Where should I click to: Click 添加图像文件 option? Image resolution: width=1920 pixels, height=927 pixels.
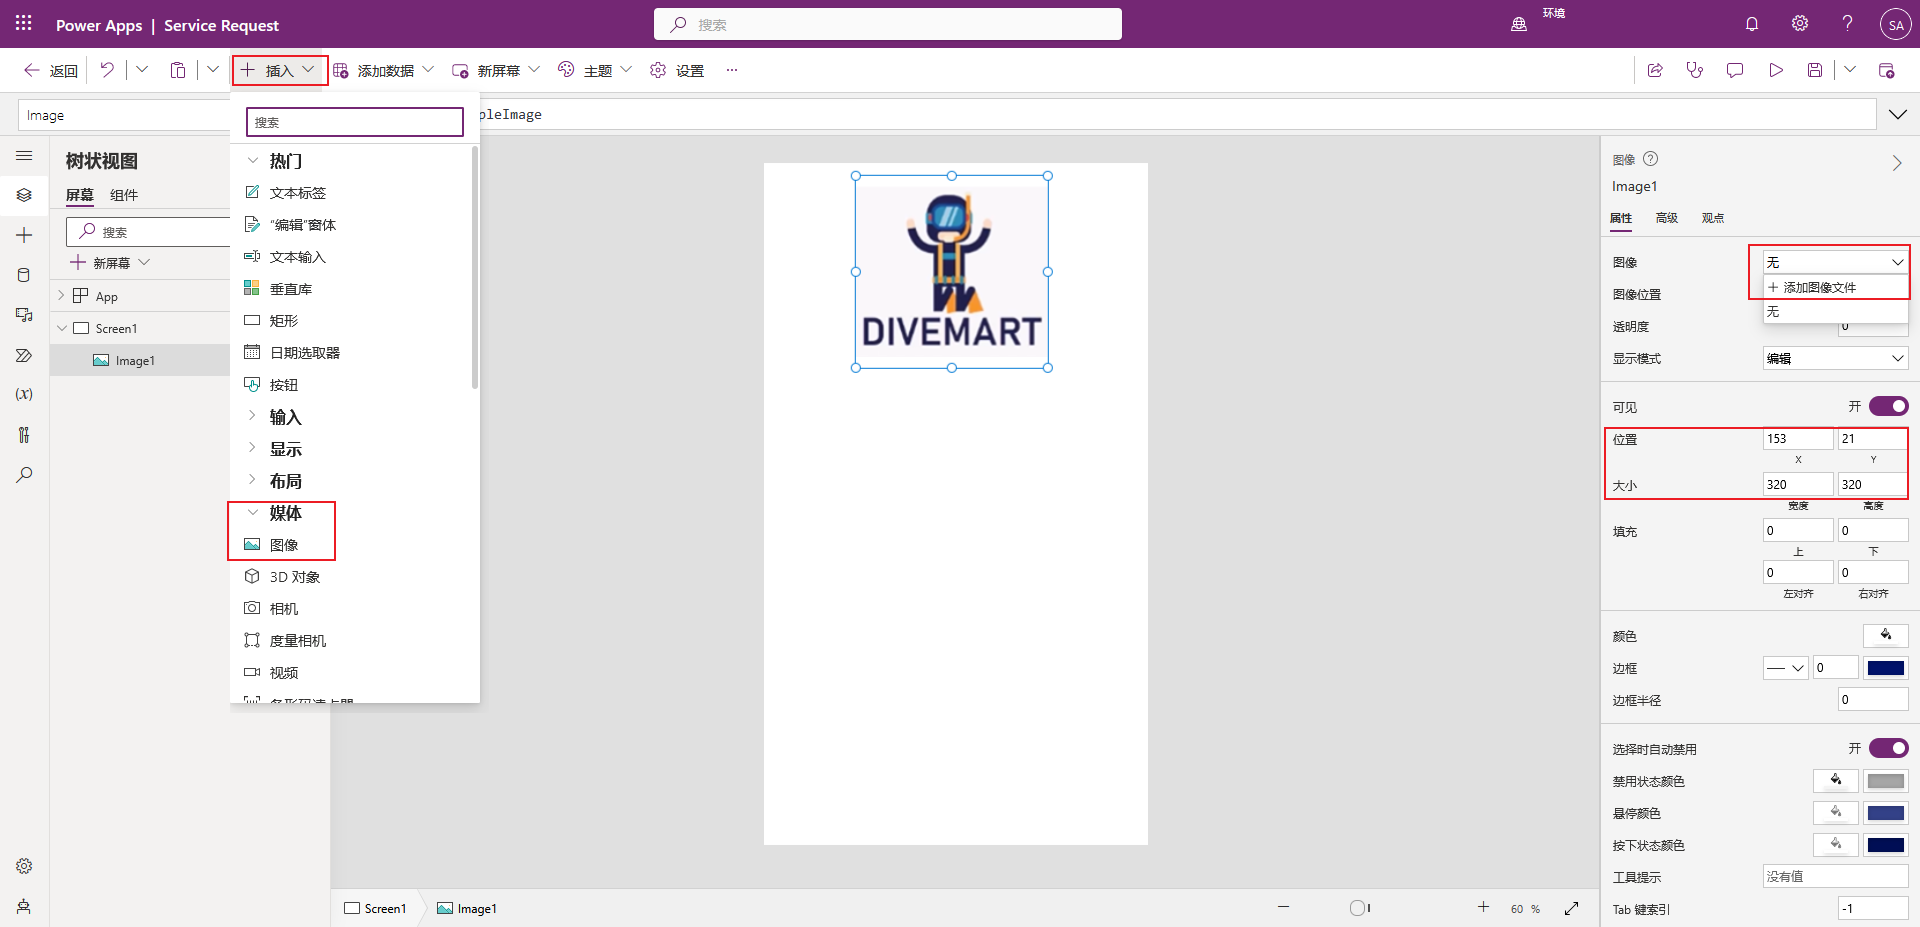(x=1835, y=287)
